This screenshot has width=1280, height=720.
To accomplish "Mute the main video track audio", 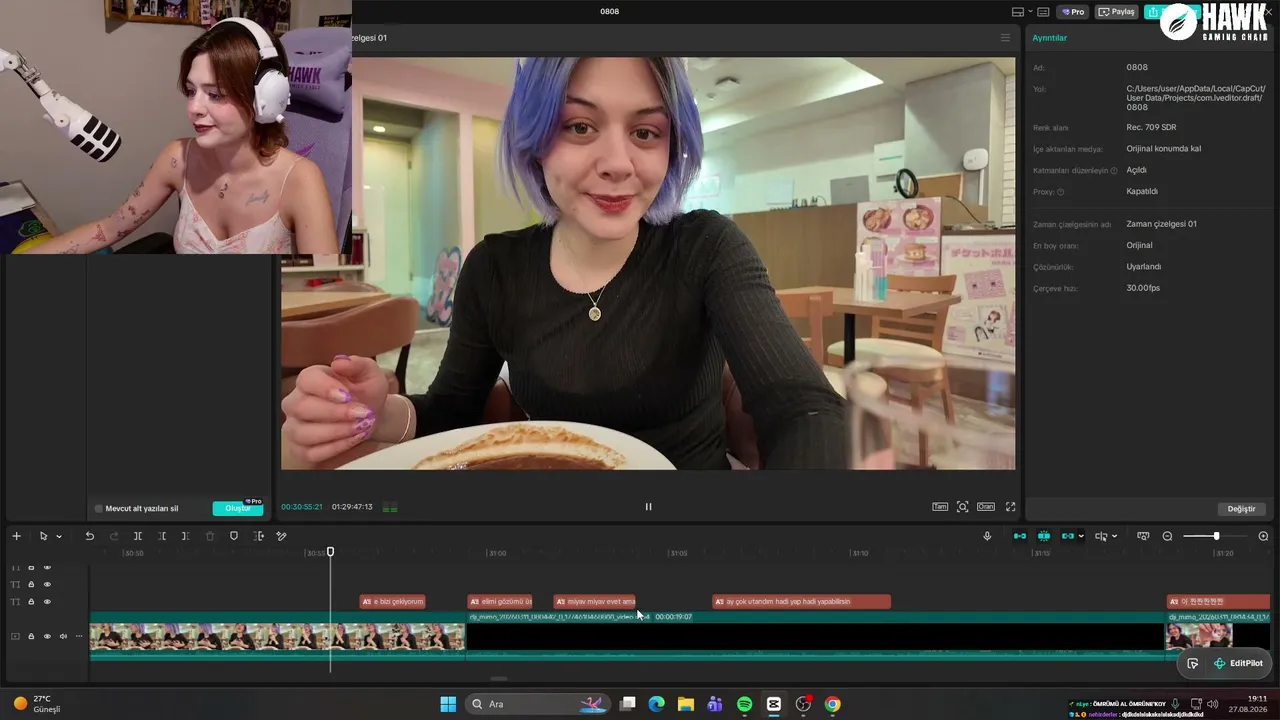I will 63,636.
